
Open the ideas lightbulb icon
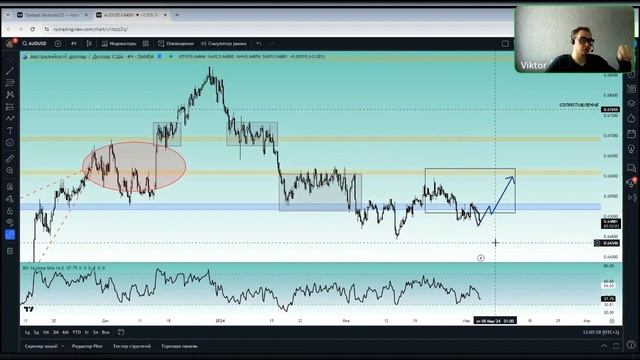pyautogui.click(x=631, y=149)
